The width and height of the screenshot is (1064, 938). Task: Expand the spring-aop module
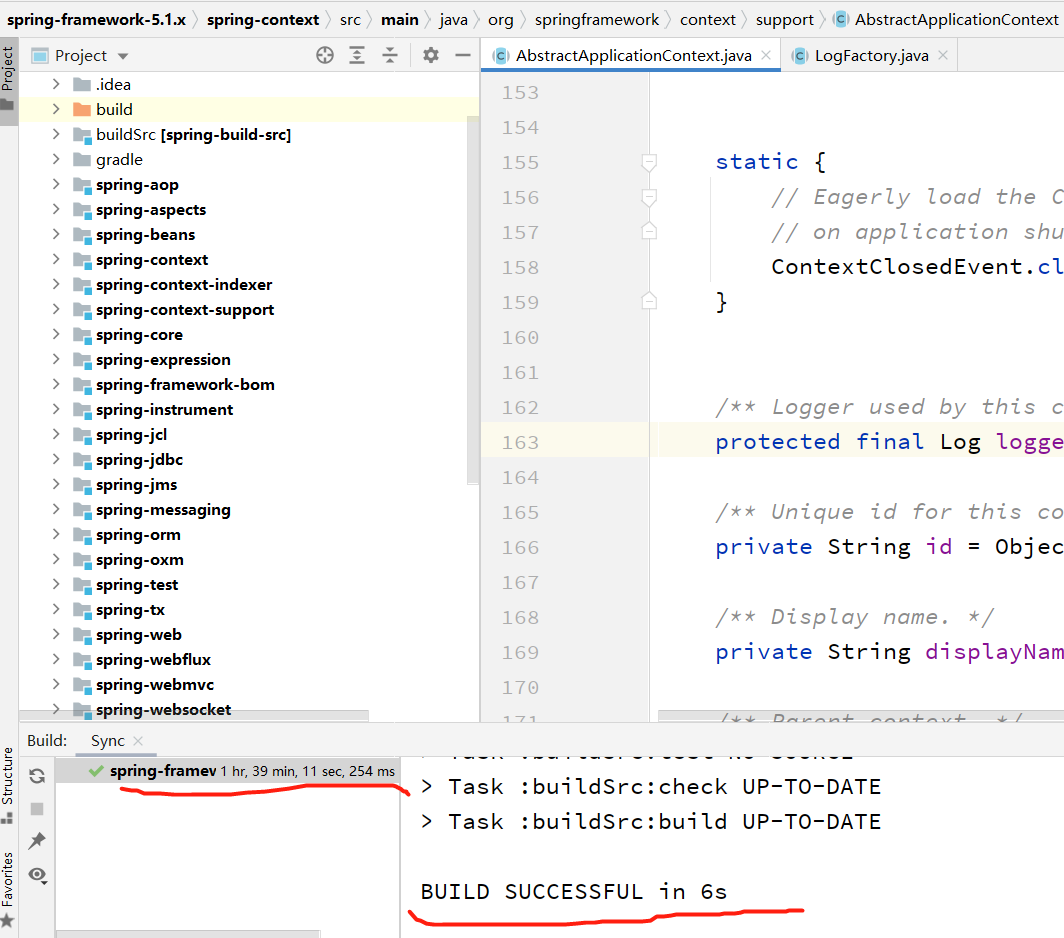(56, 184)
